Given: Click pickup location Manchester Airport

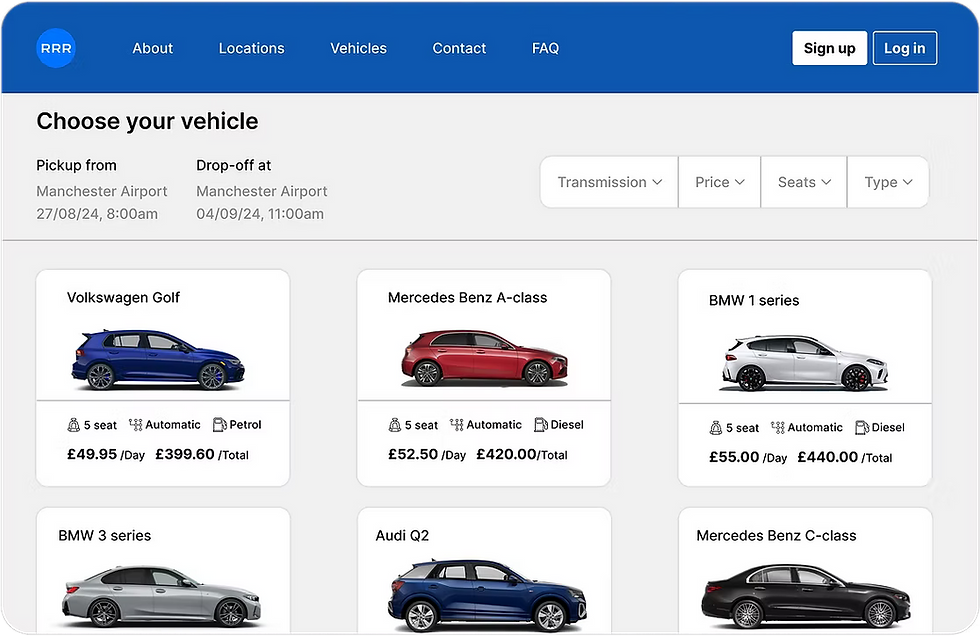Looking at the screenshot, I should coord(102,191).
